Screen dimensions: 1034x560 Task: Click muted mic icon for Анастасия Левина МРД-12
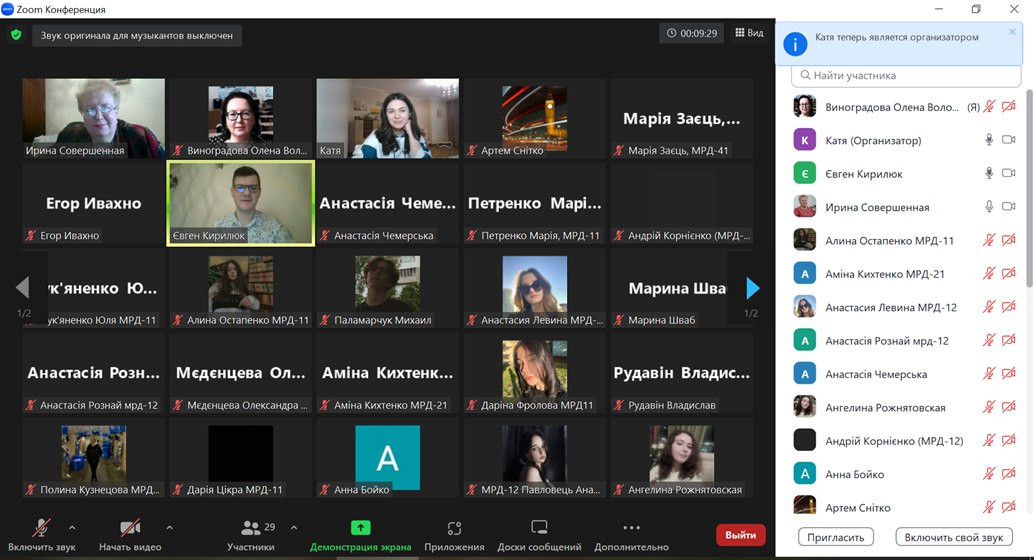(988, 307)
